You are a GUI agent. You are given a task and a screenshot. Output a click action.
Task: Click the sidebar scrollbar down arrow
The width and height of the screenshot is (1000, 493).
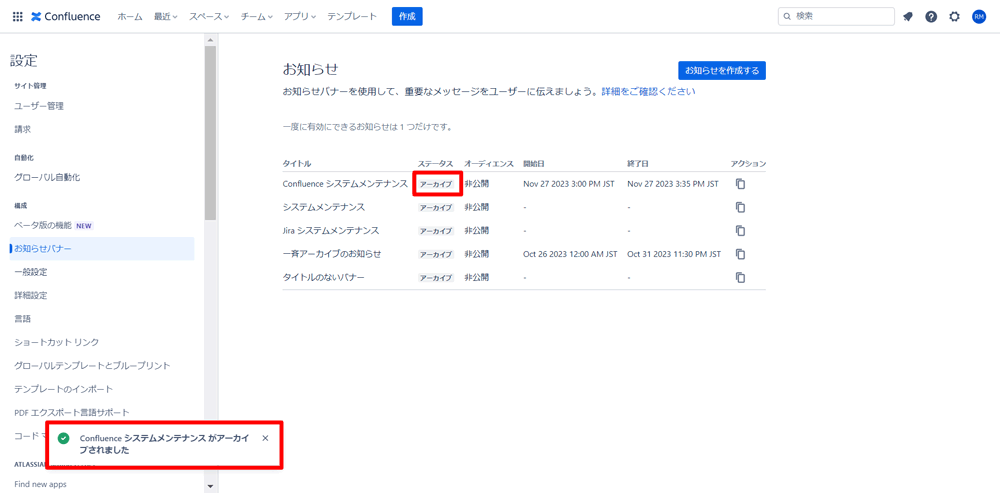coord(210,486)
